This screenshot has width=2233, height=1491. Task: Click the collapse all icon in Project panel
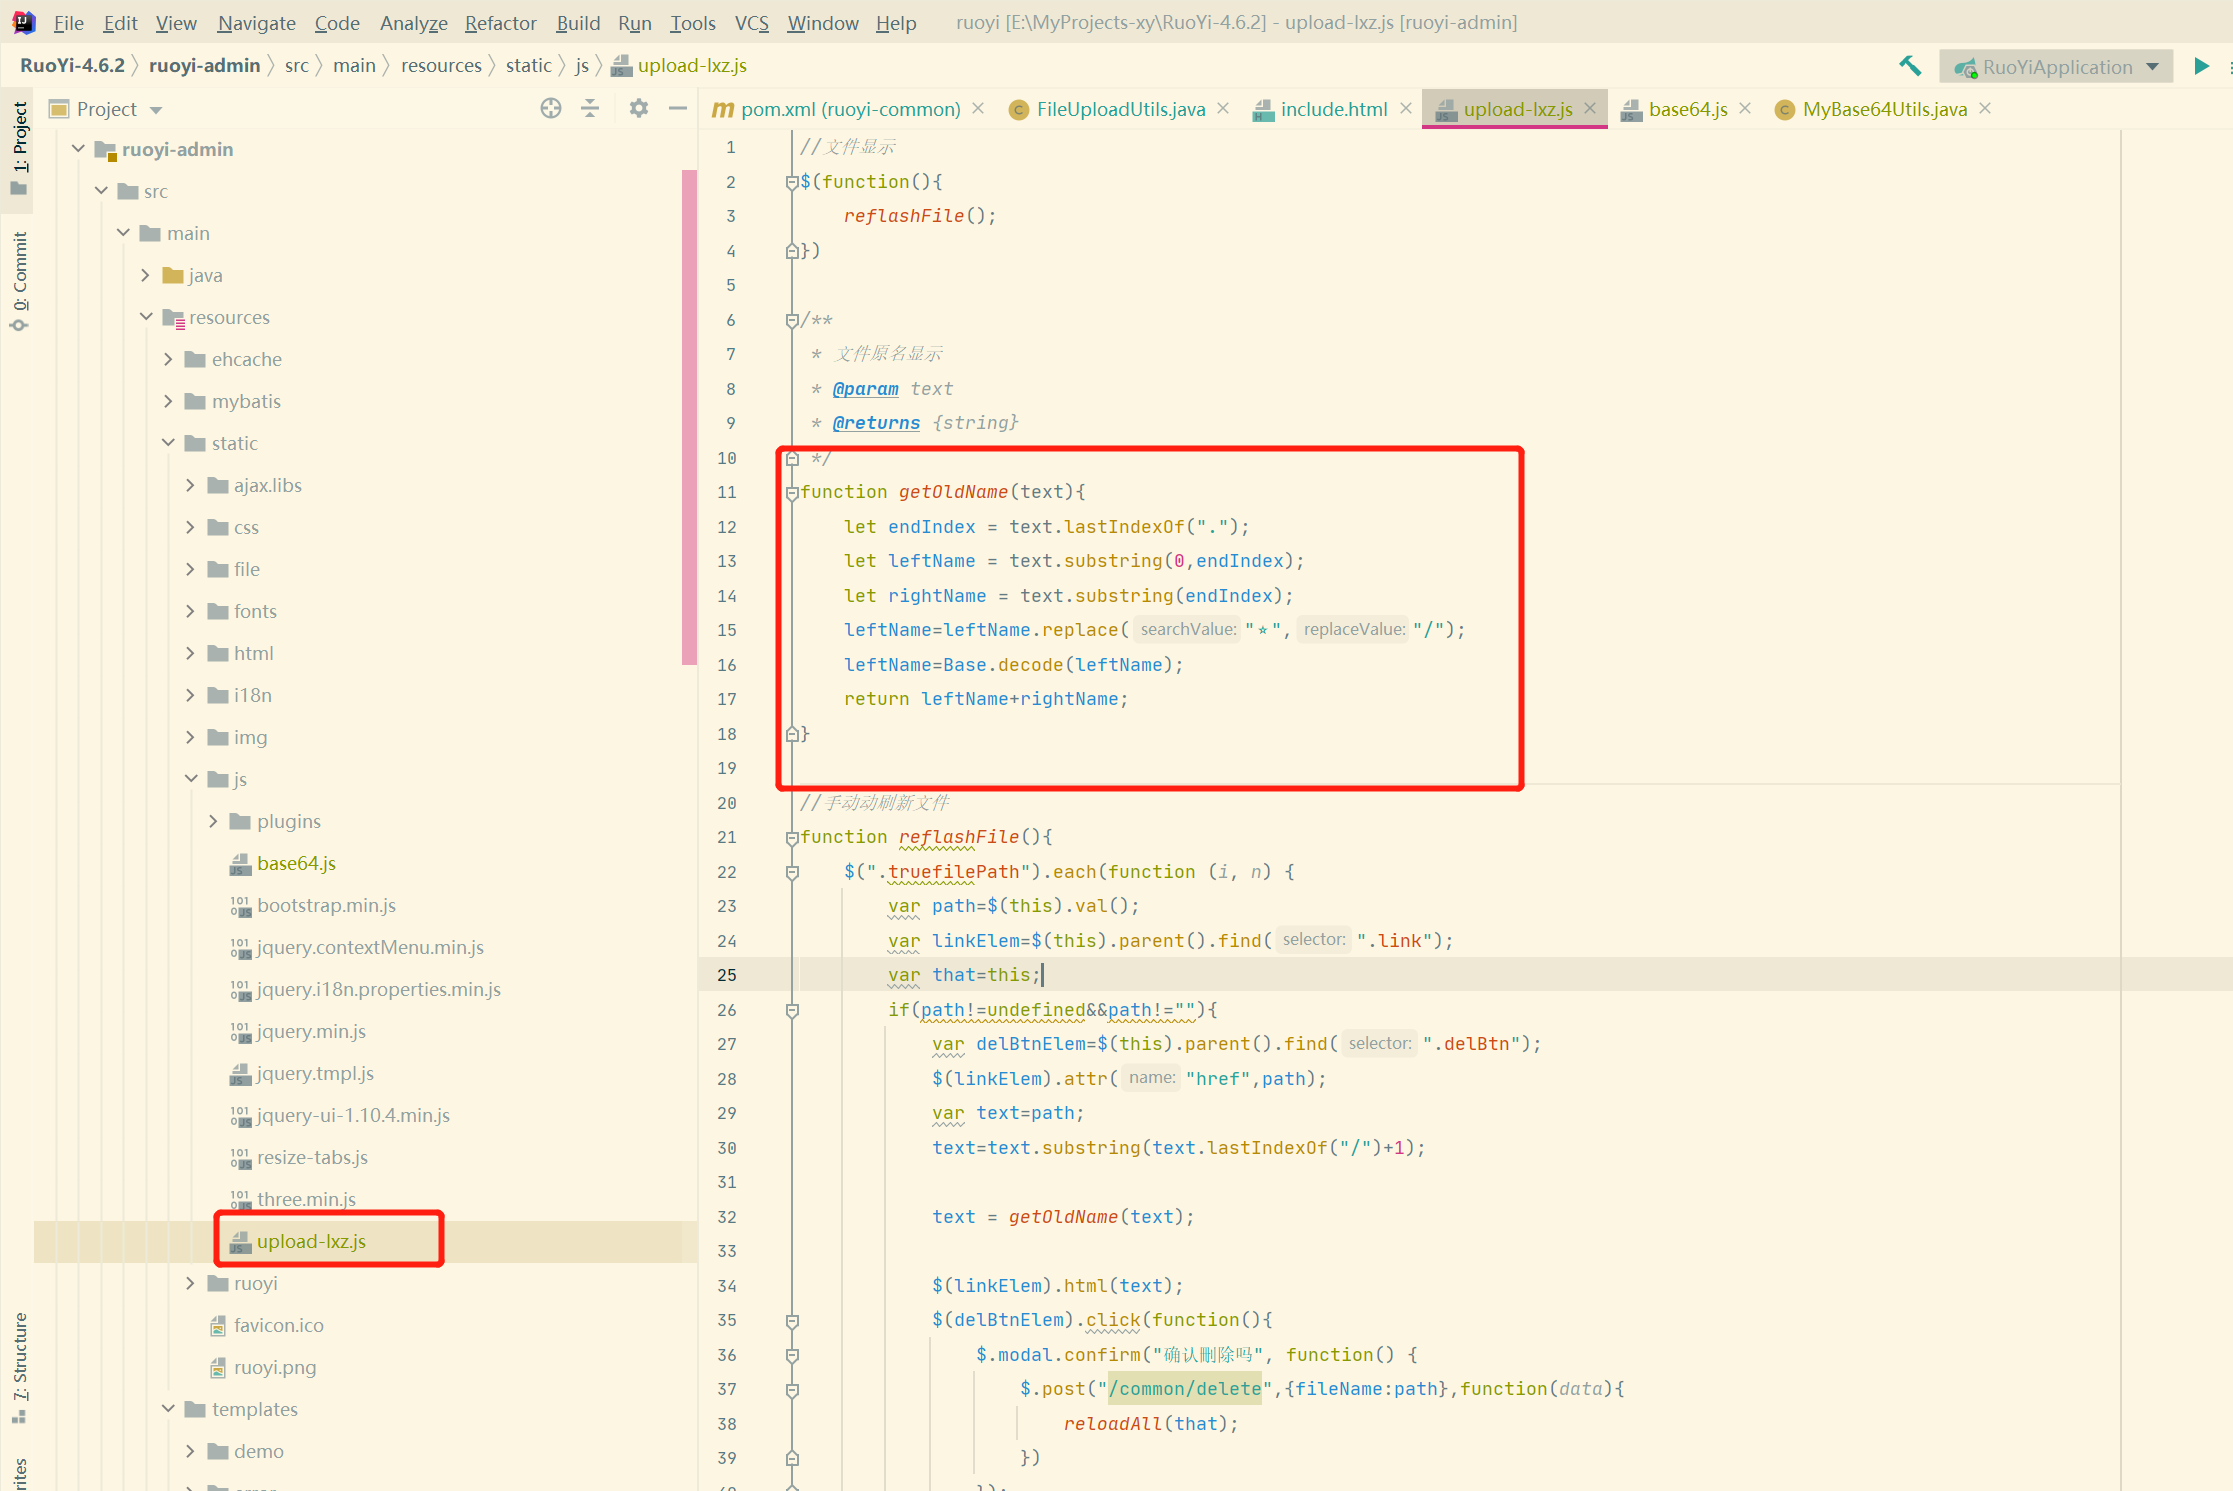(590, 108)
